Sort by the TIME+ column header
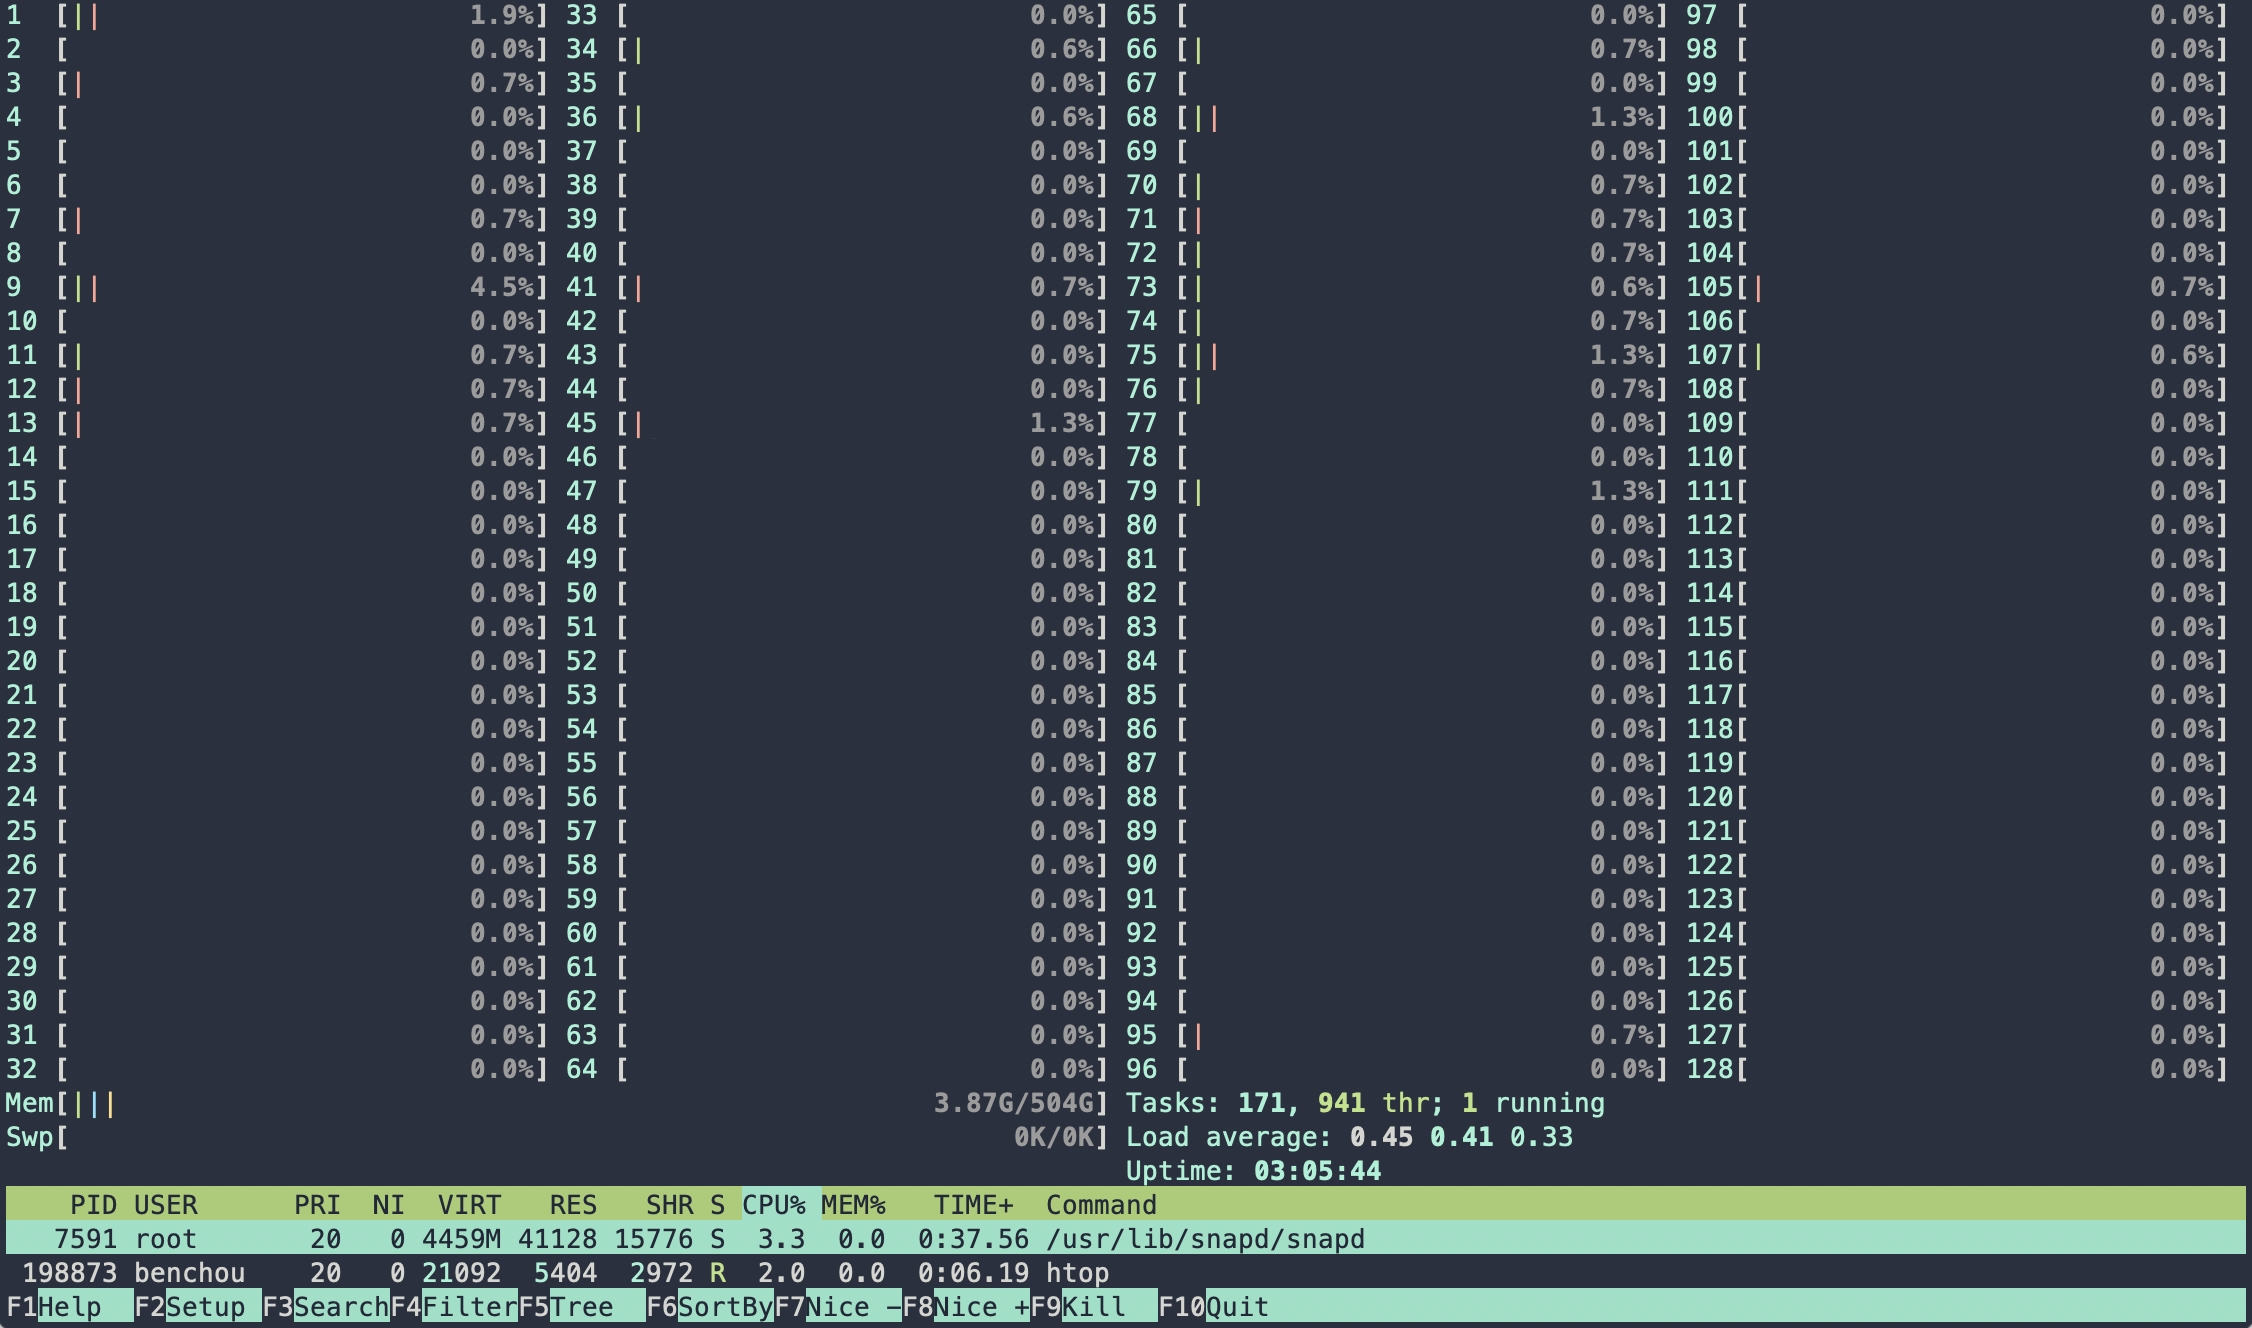The image size is (2252, 1328). pyautogui.click(x=974, y=1205)
